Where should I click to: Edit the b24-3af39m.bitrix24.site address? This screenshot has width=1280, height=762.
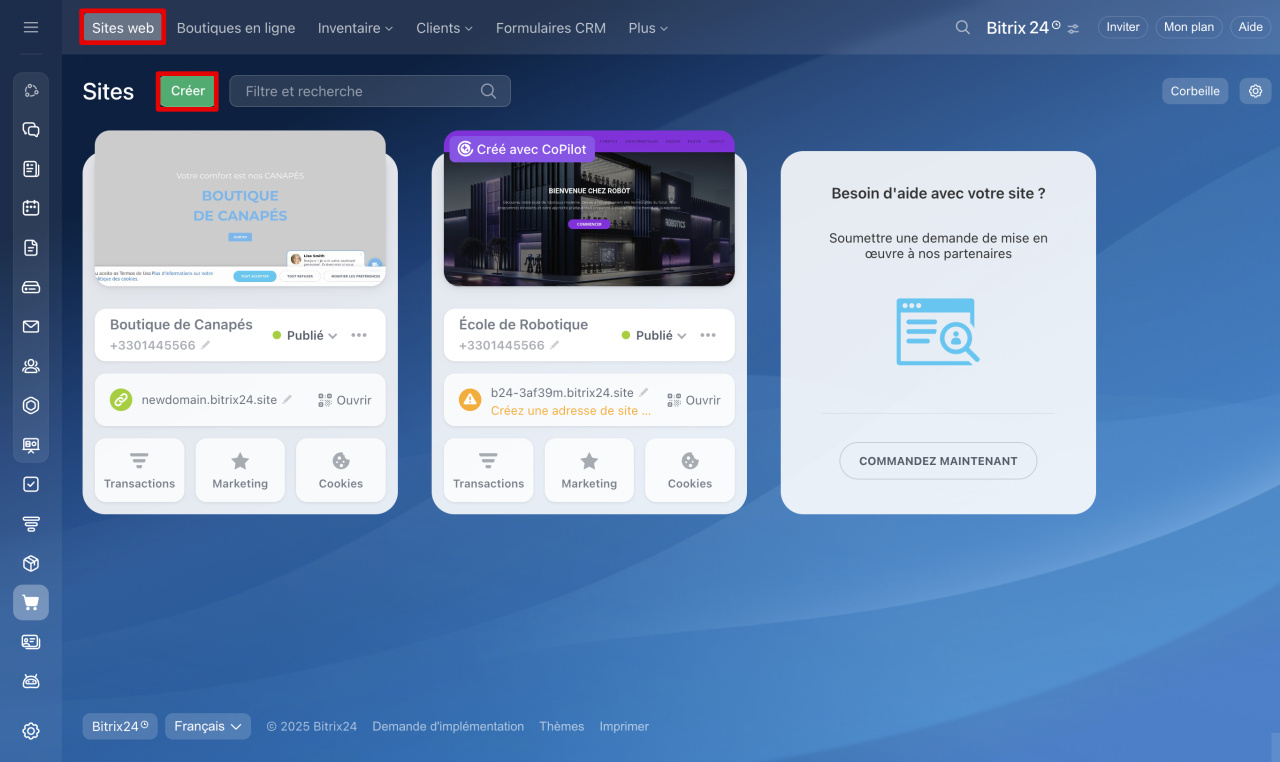pos(643,392)
